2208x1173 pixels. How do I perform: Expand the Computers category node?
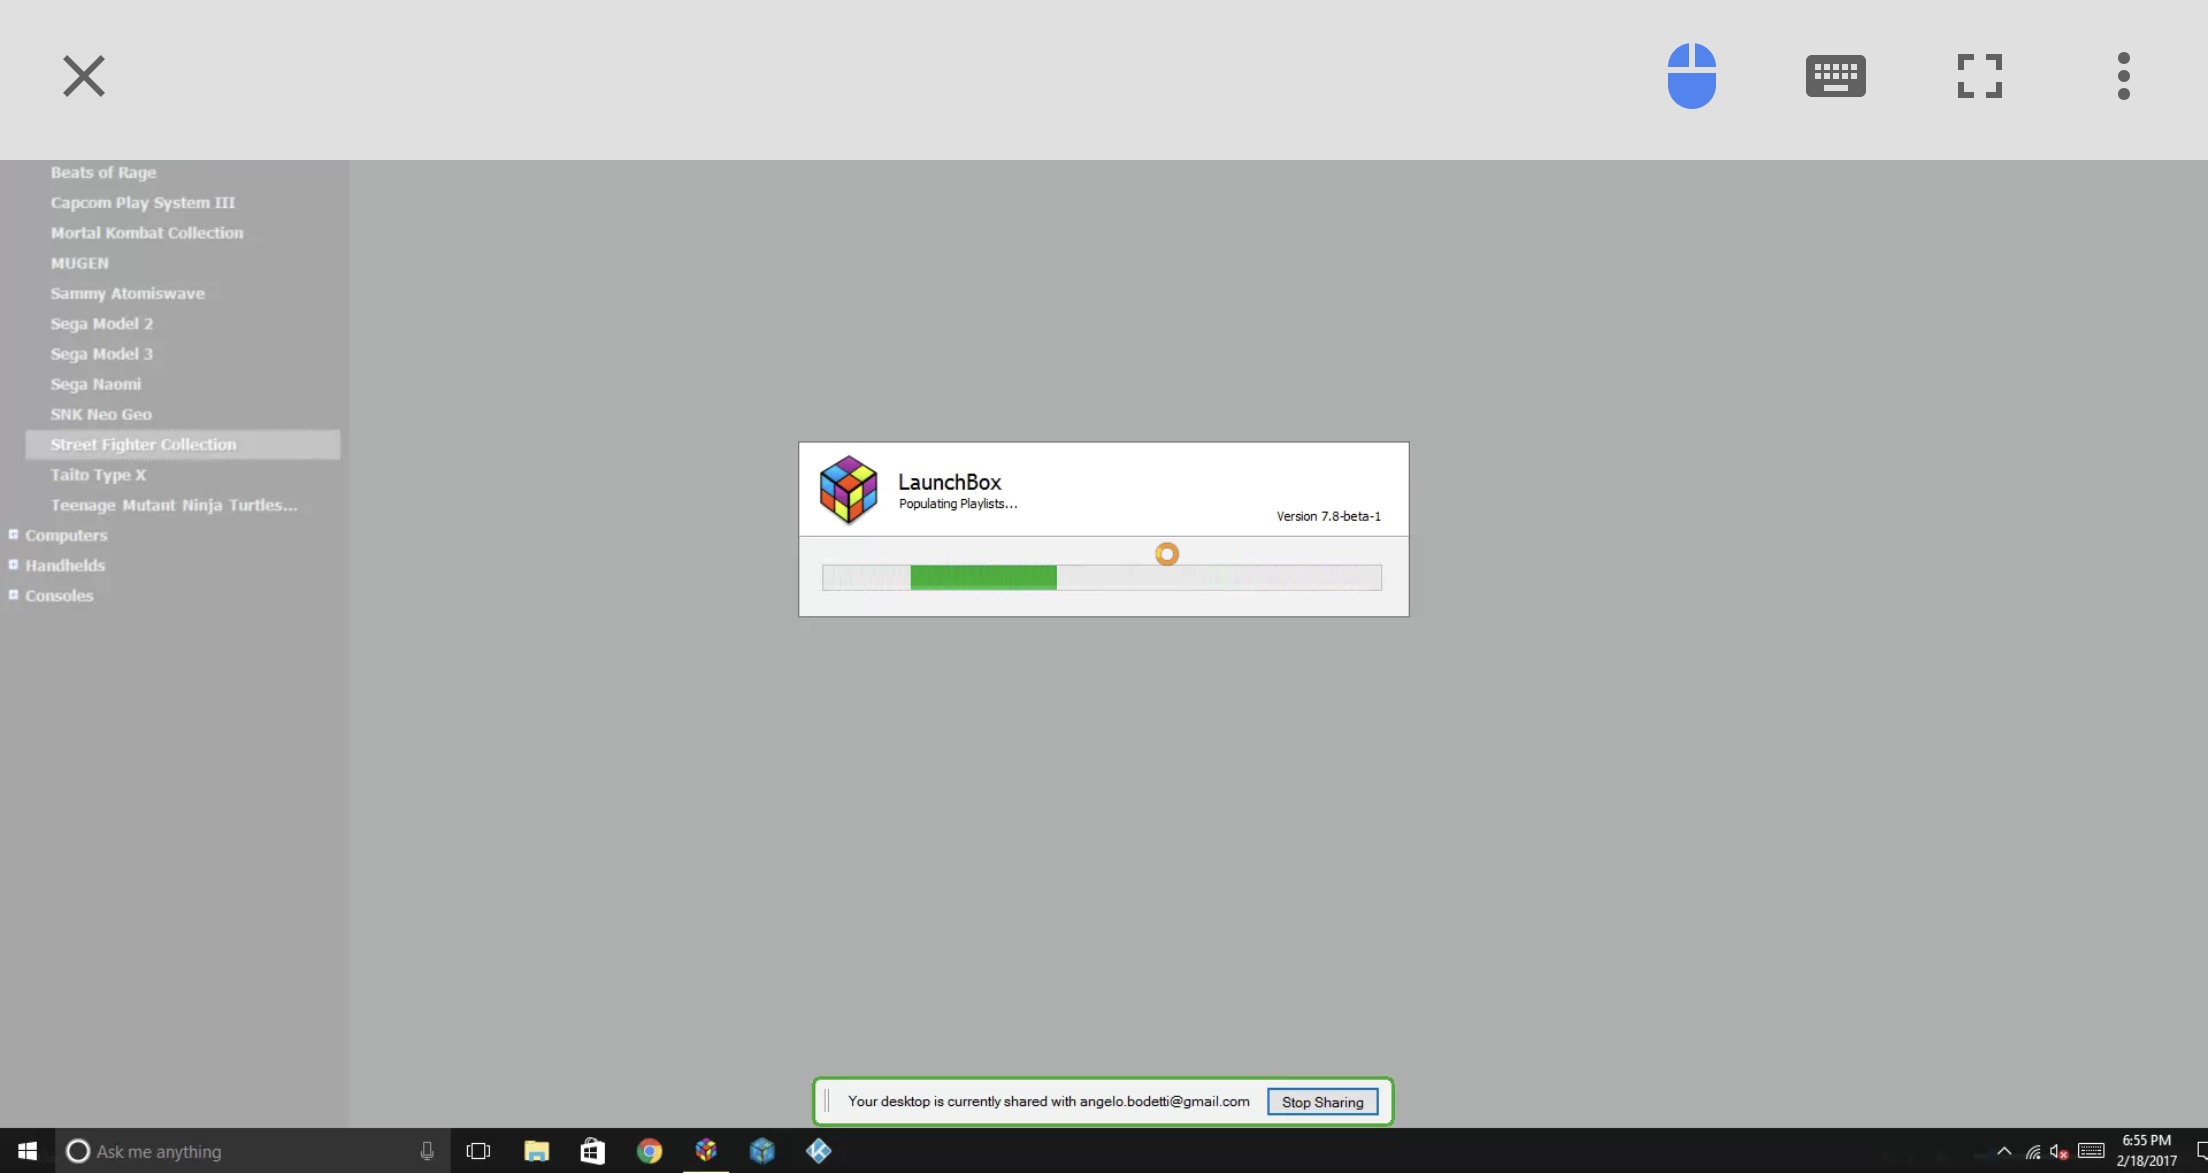(13, 534)
